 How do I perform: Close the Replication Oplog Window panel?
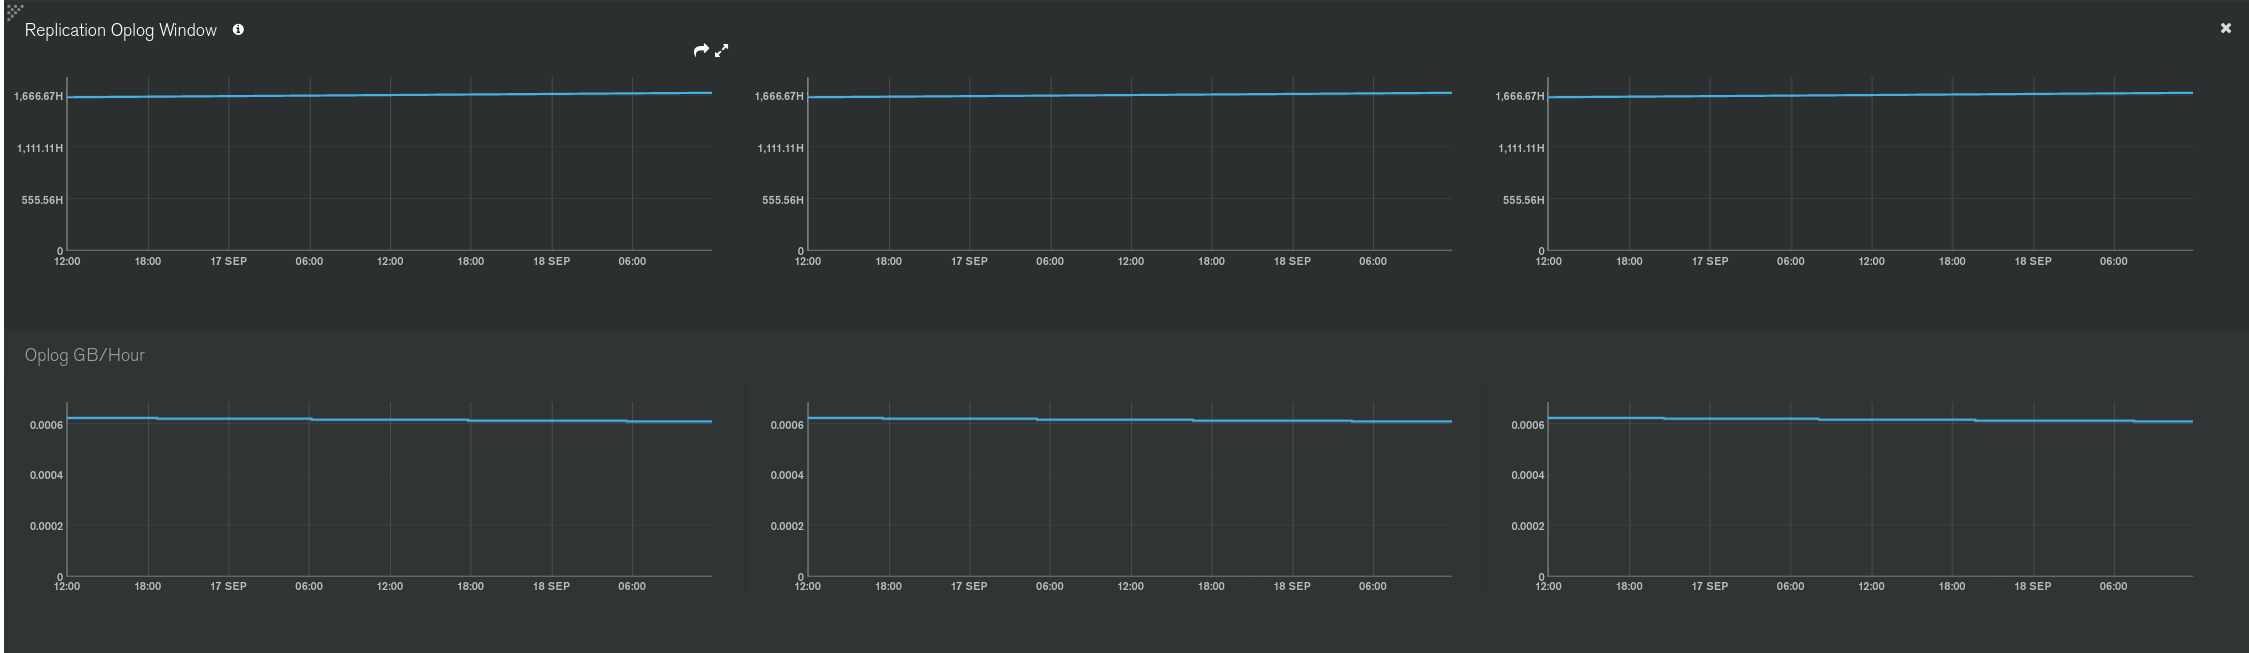coord(2225,28)
